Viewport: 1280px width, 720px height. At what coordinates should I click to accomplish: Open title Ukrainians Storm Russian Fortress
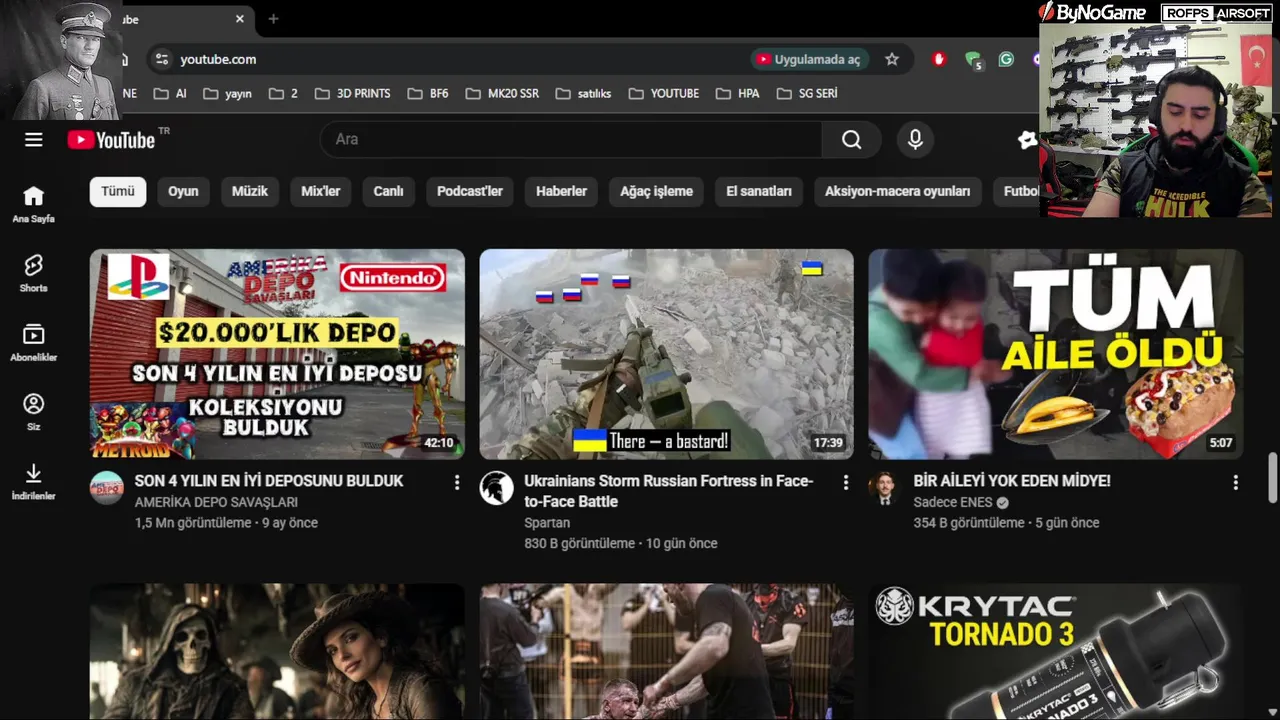(669, 491)
